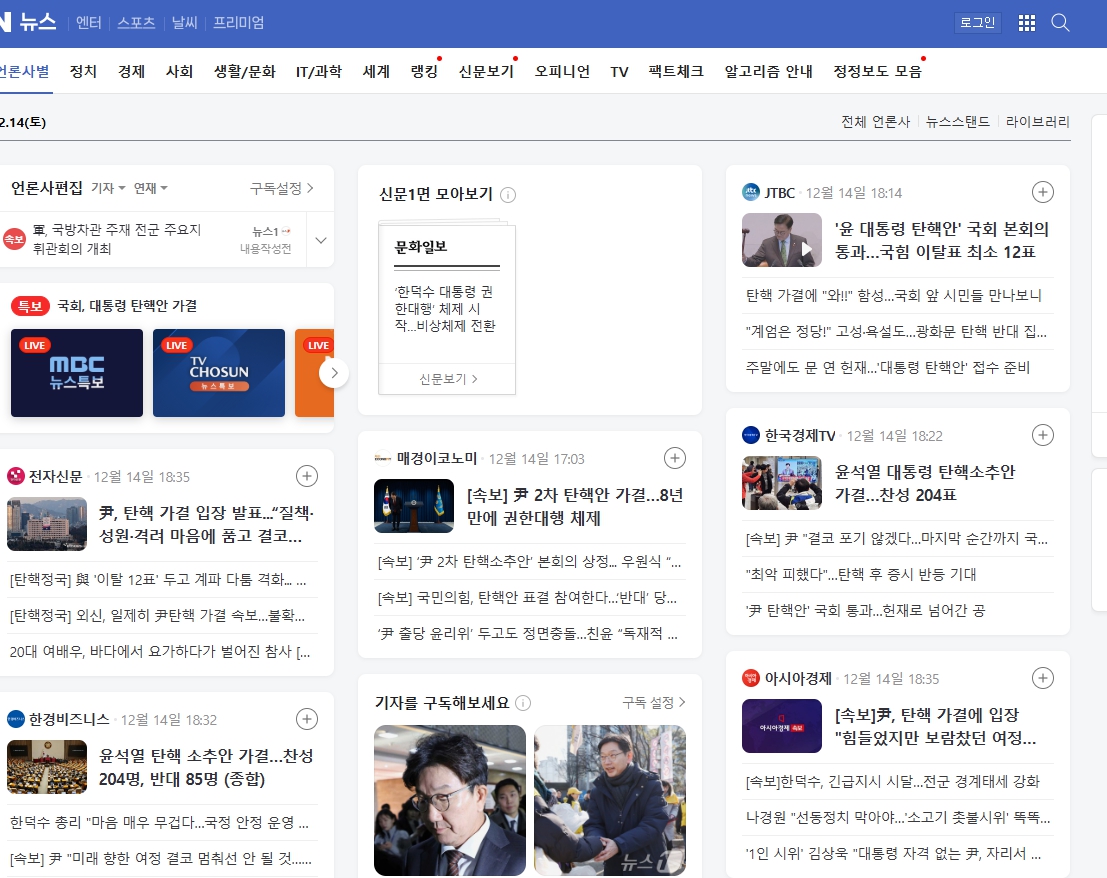The width and height of the screenshot is (1107, 878).
Task: Open the Naver apps grid icon
Action: click(1027, 23)
